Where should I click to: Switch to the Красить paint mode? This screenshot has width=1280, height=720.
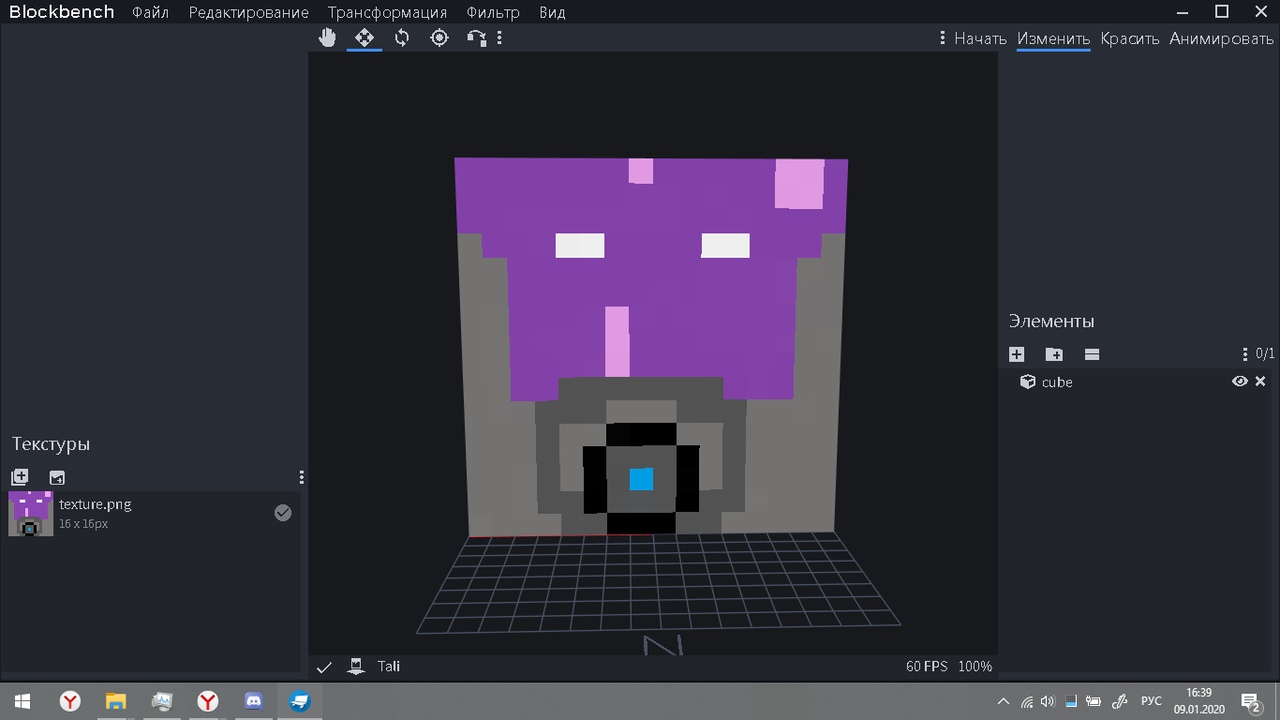1129,39
